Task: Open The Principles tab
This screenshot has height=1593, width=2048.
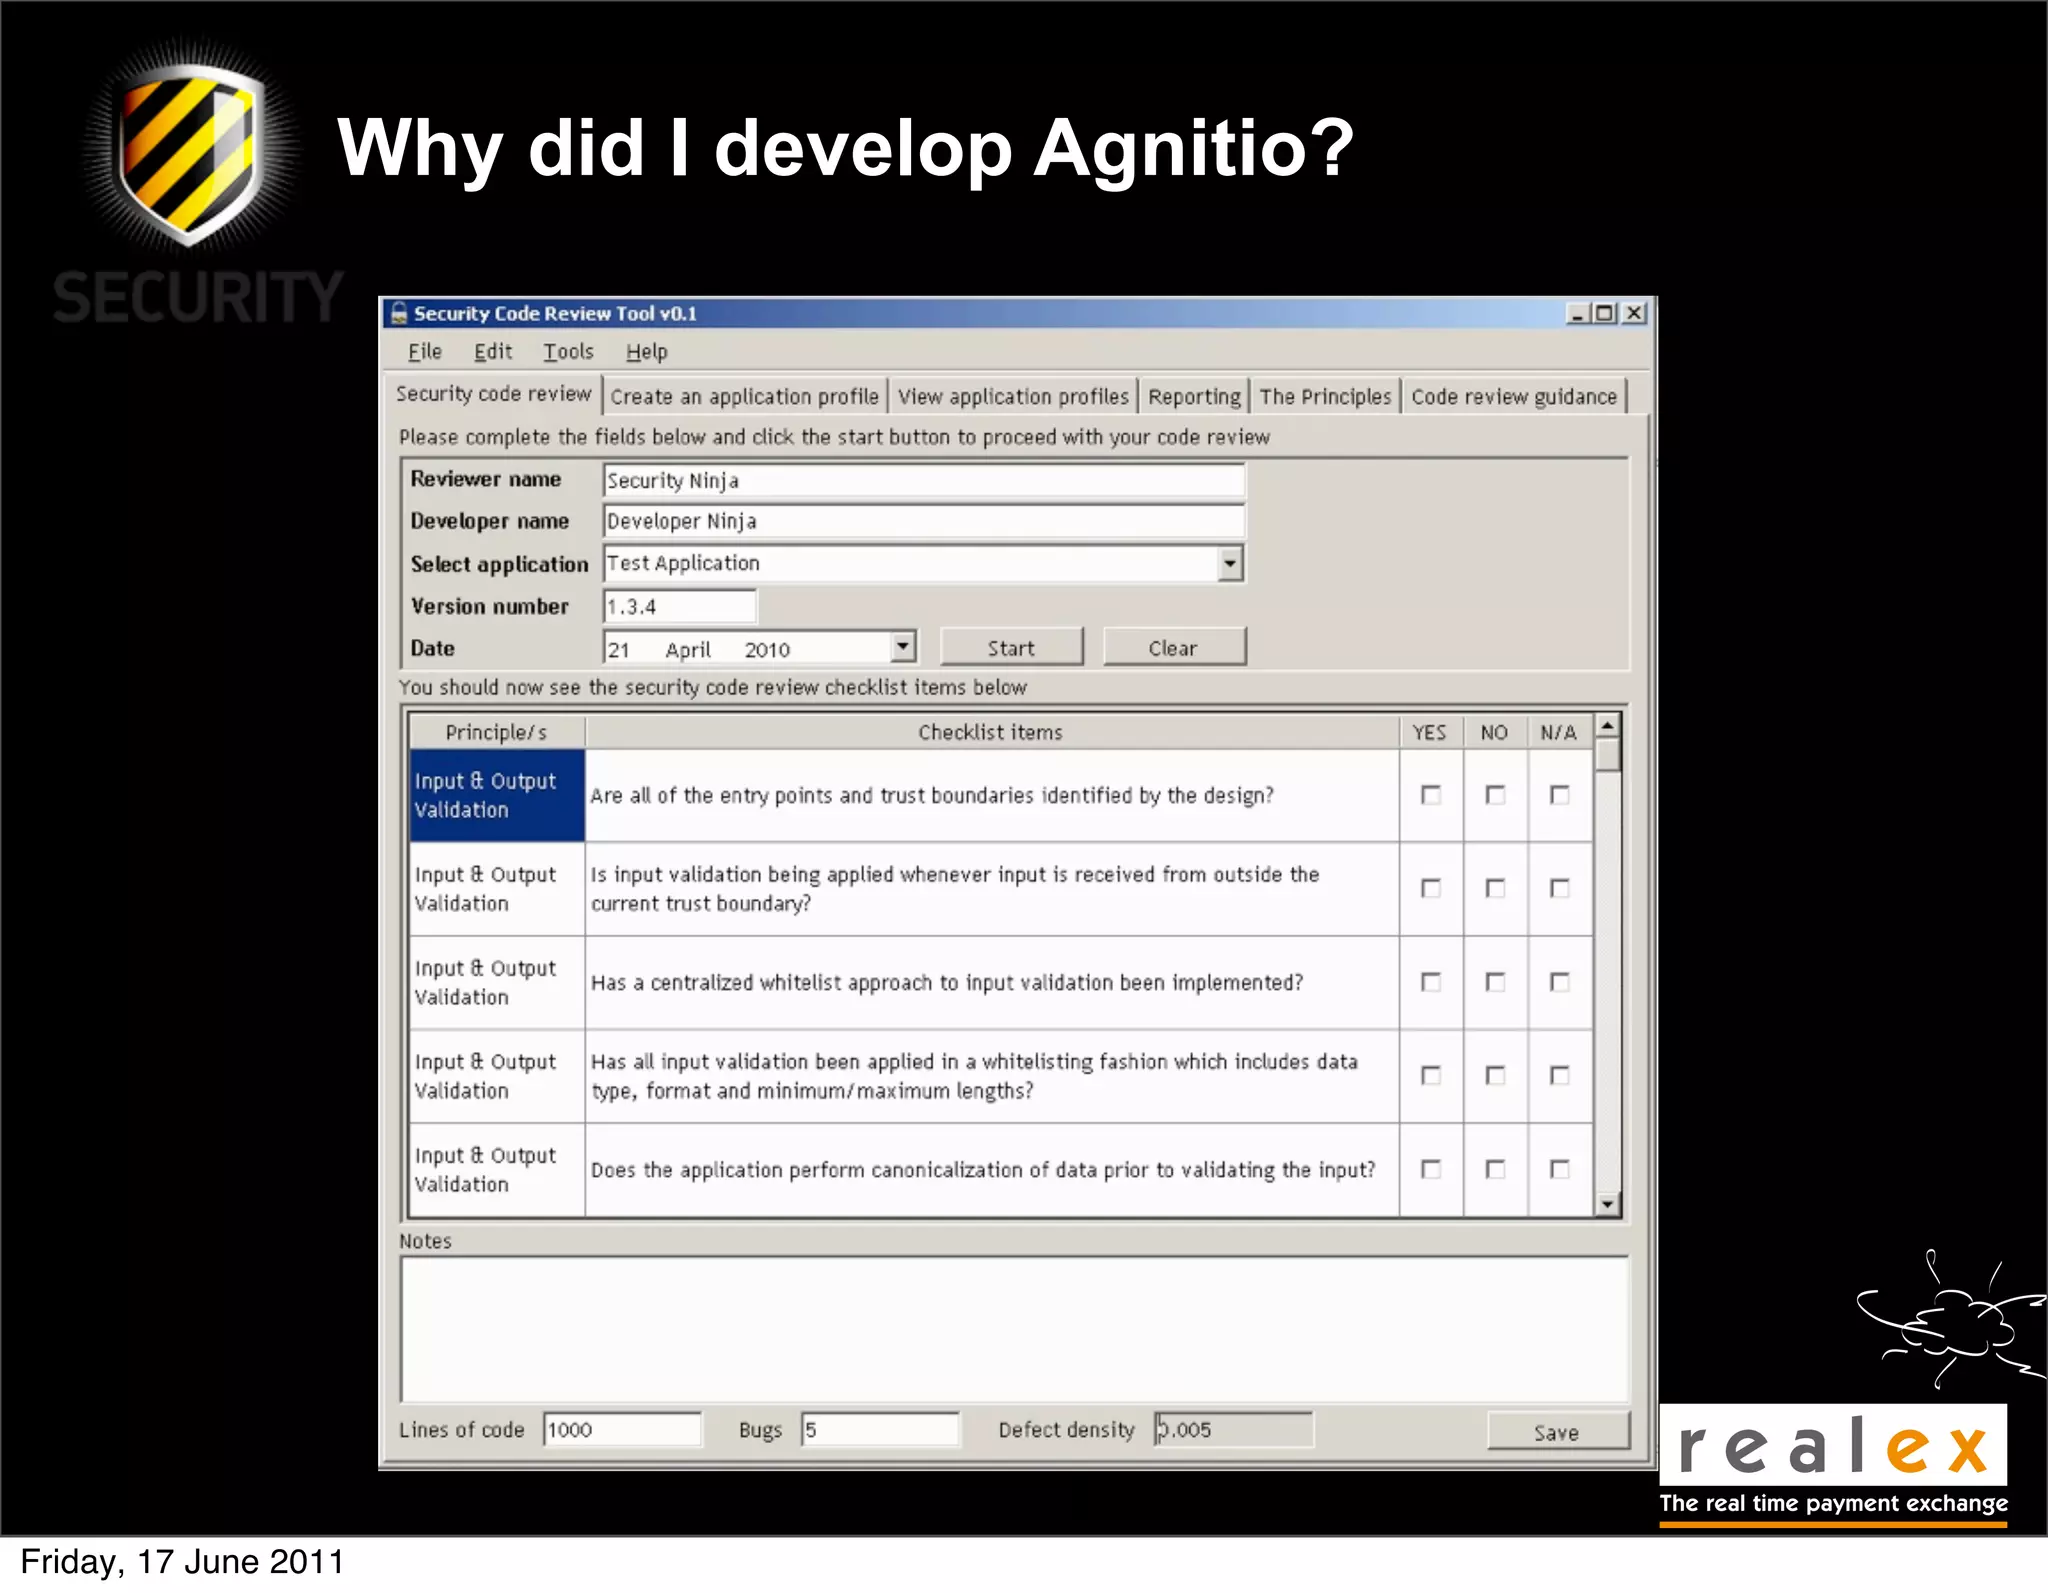Action: (x=1325, y=397)
